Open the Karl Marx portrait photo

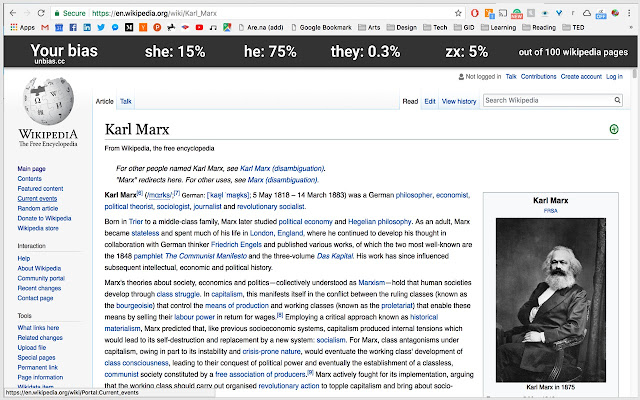[x=550, y=300]
